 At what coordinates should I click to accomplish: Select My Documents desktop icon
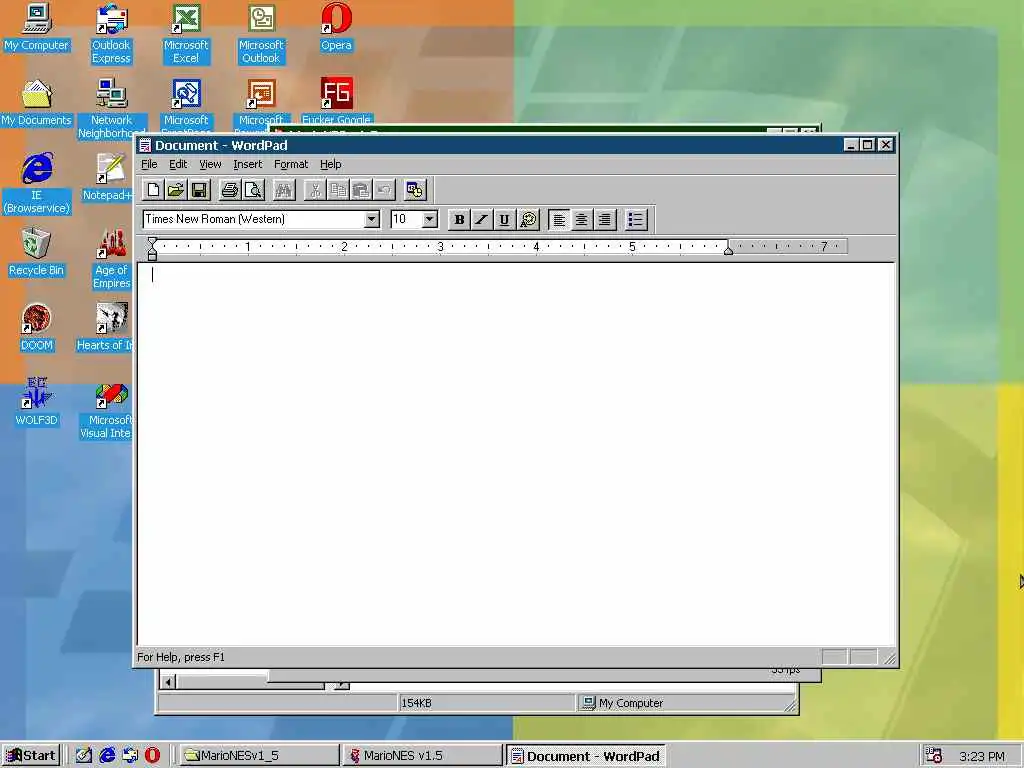pos(37,103)
